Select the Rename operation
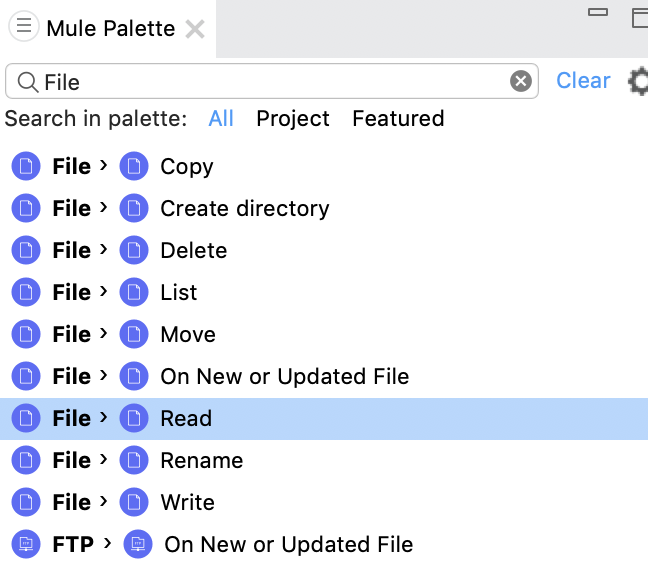Screen dimensions: 648x568 pyautogui.click(x=202, y=461)
